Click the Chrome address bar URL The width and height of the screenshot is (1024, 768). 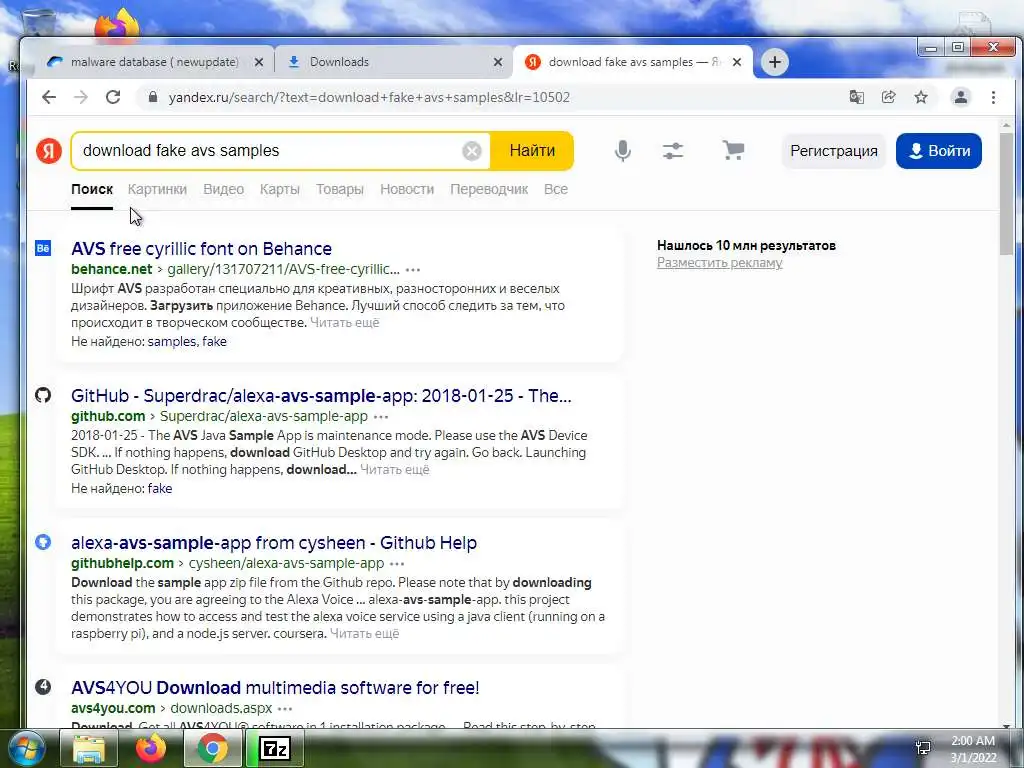369,97
